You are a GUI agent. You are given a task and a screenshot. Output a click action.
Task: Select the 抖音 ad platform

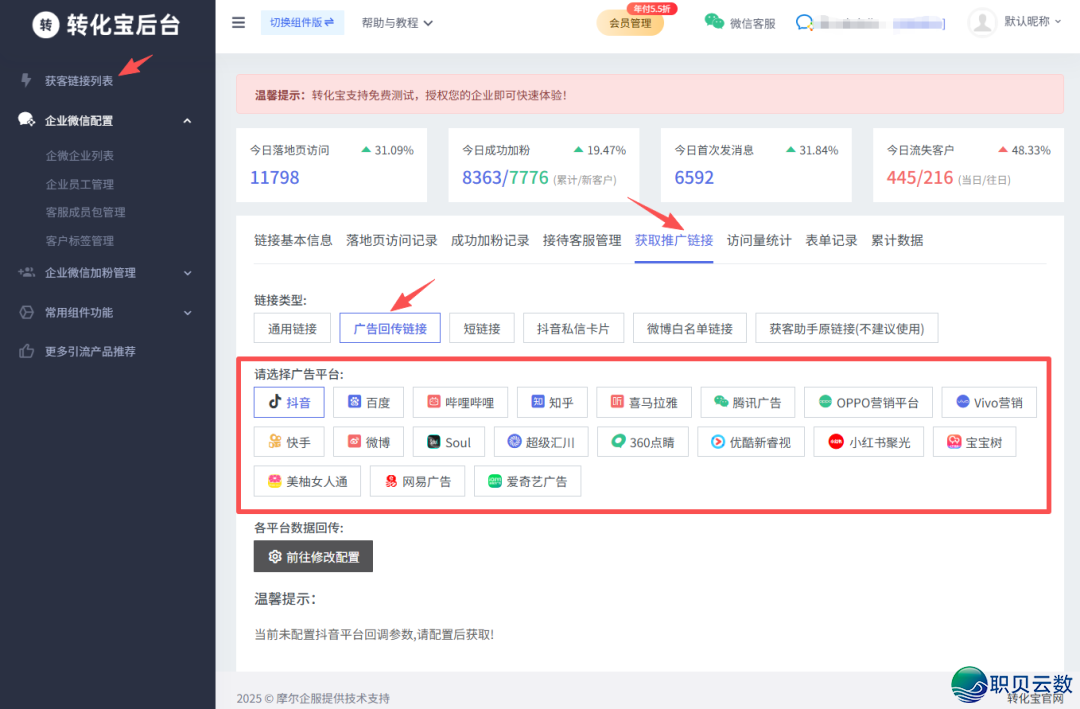288,402
